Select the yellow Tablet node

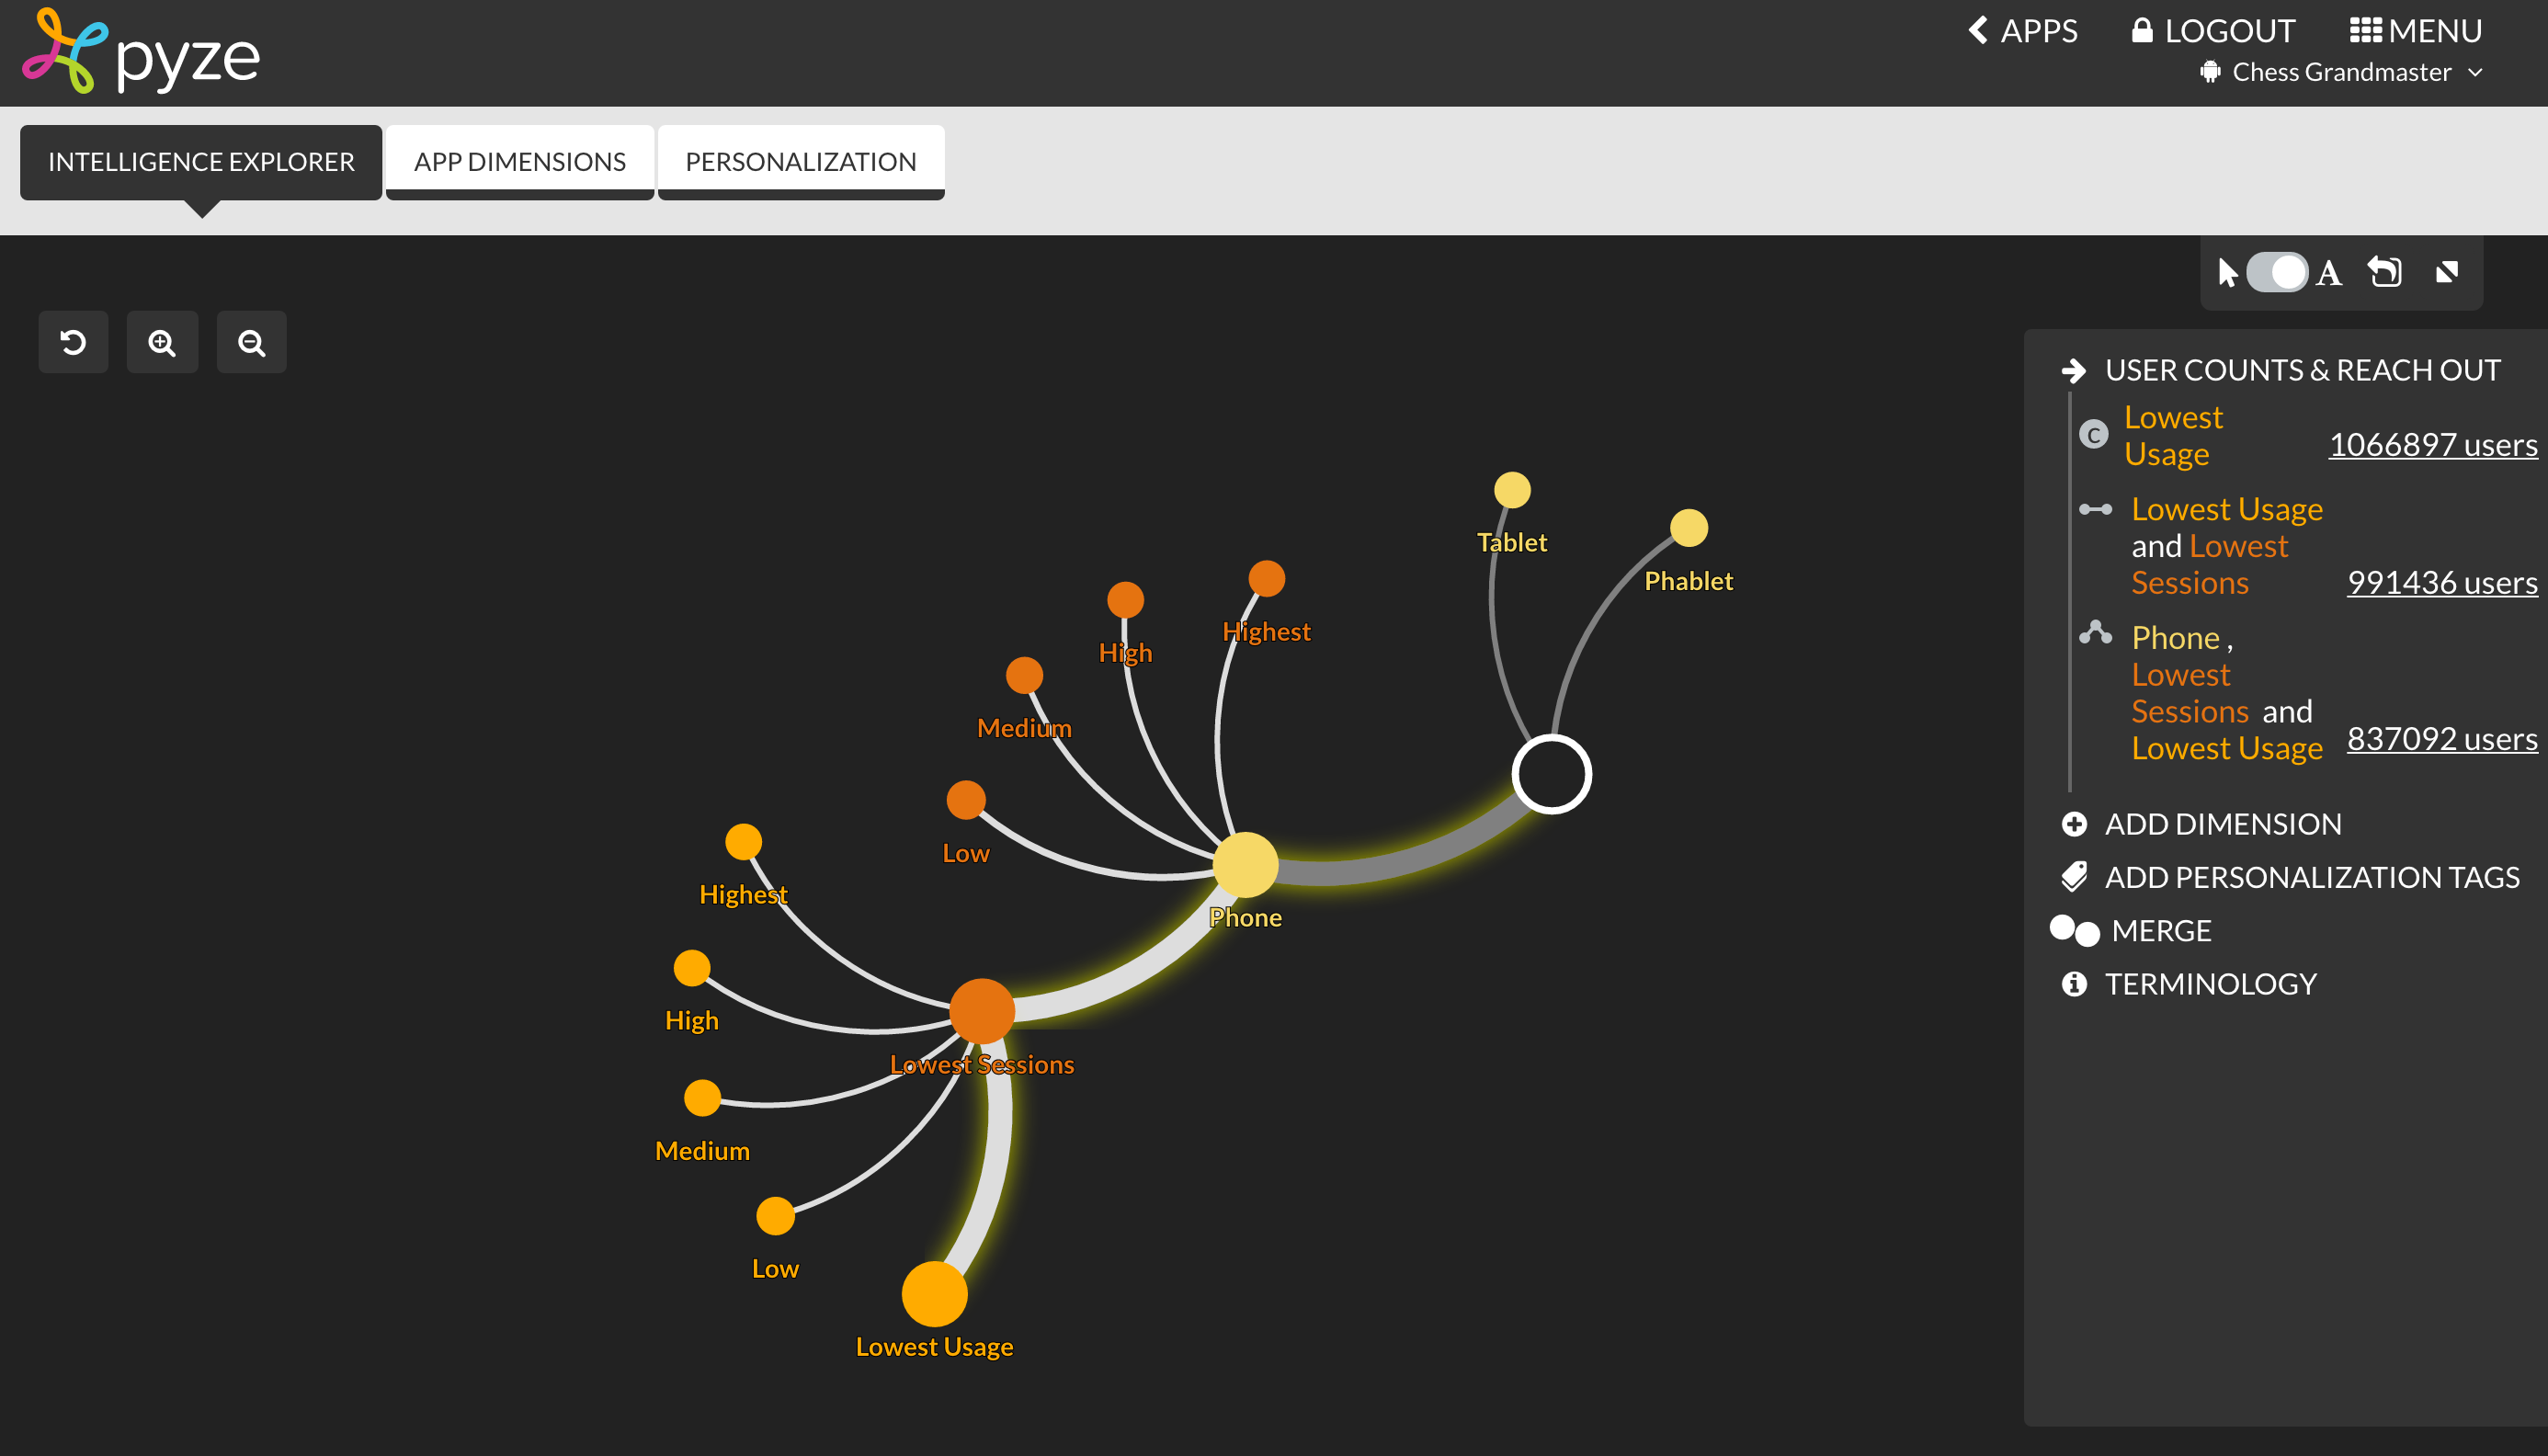click(1512, 490)
